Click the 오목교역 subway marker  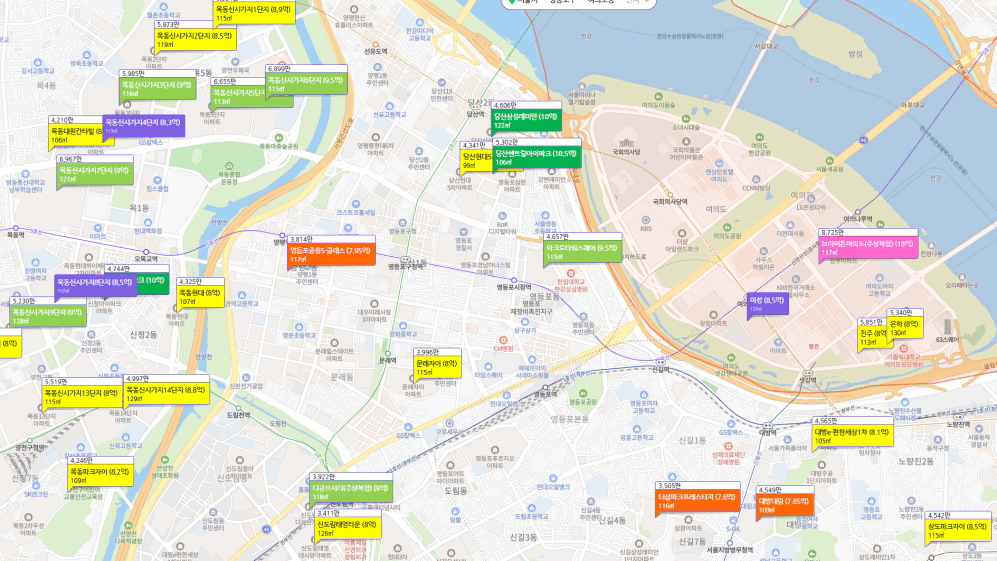point(146,252)
